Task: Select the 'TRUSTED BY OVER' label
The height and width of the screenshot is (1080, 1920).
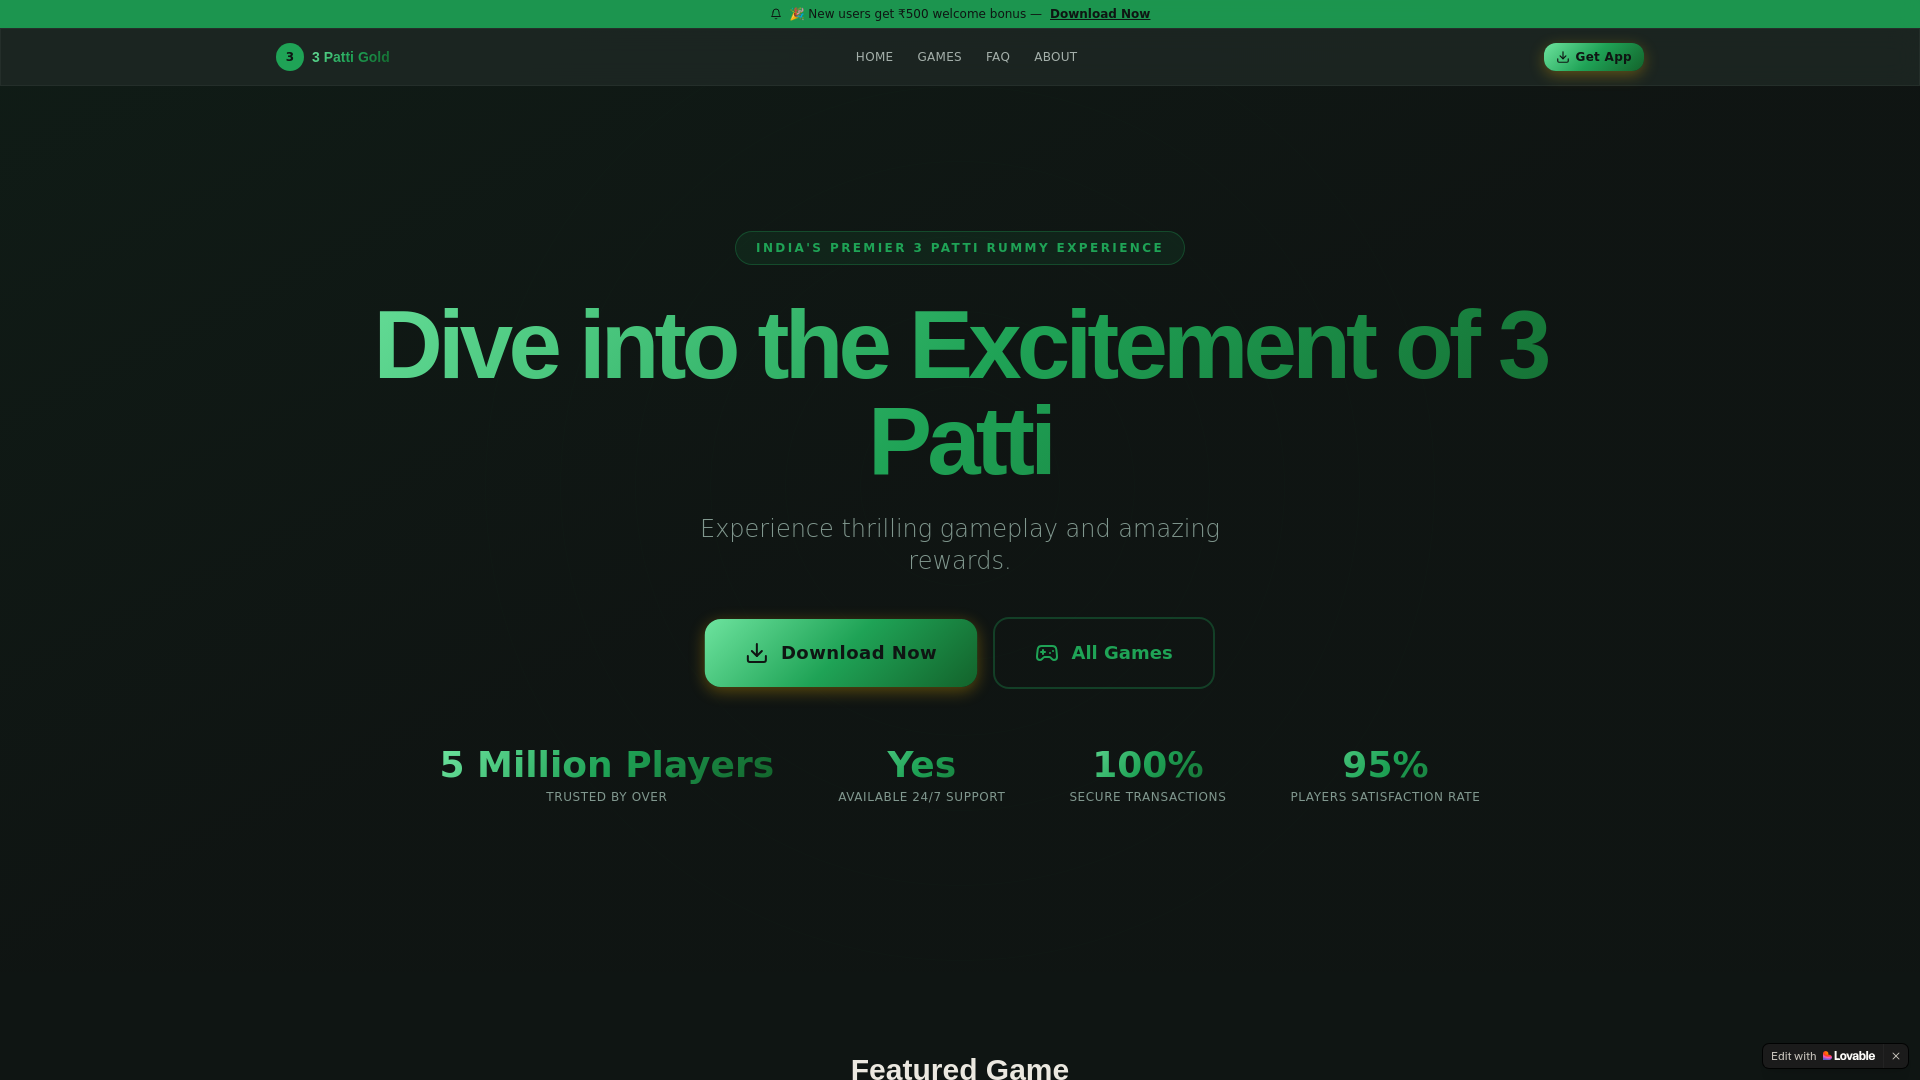Action: click(607, 797)
